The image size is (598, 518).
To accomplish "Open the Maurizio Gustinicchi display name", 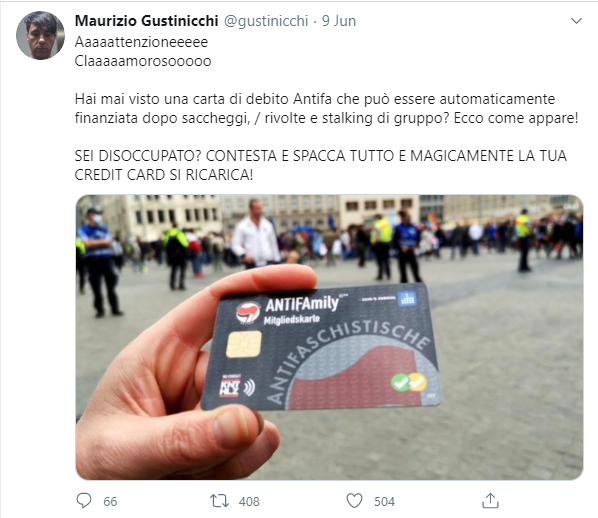I will (x=146, y=21).
